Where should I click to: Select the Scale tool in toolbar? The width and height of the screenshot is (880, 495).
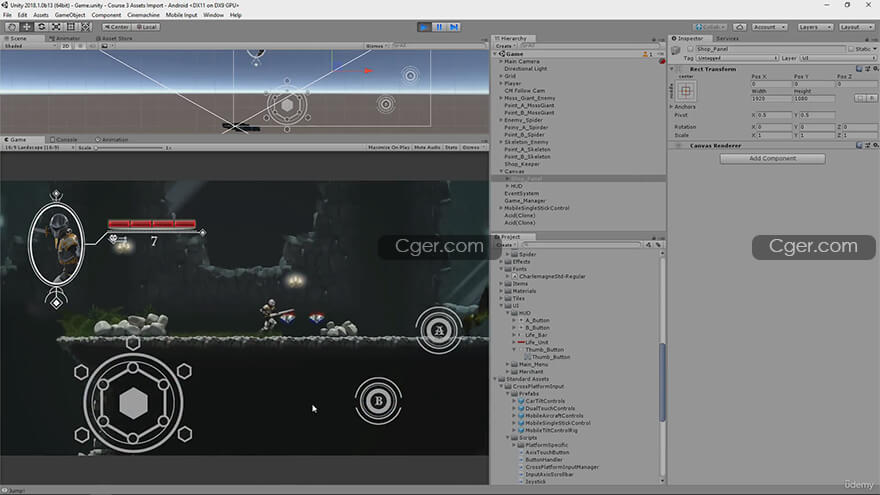57,27
